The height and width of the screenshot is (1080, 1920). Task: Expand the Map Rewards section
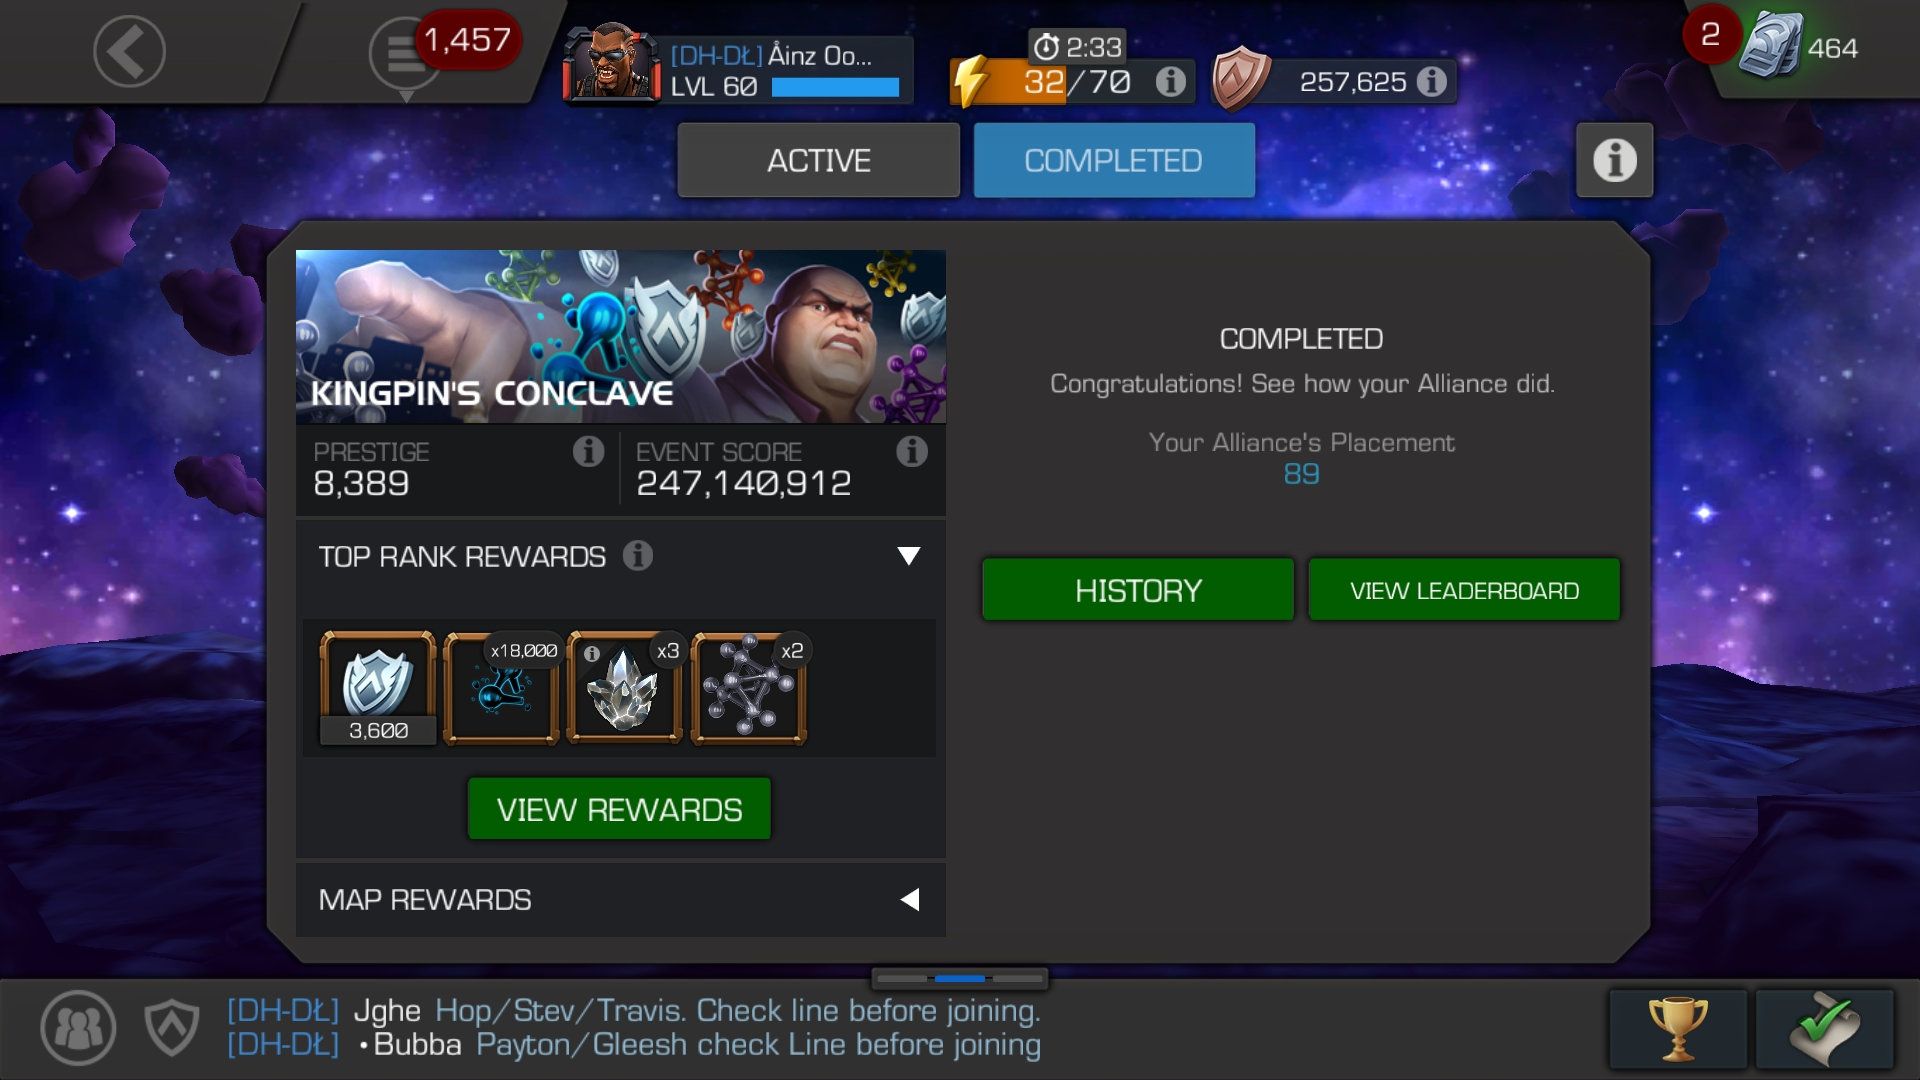pyautogui.click(x=909, y=899)
